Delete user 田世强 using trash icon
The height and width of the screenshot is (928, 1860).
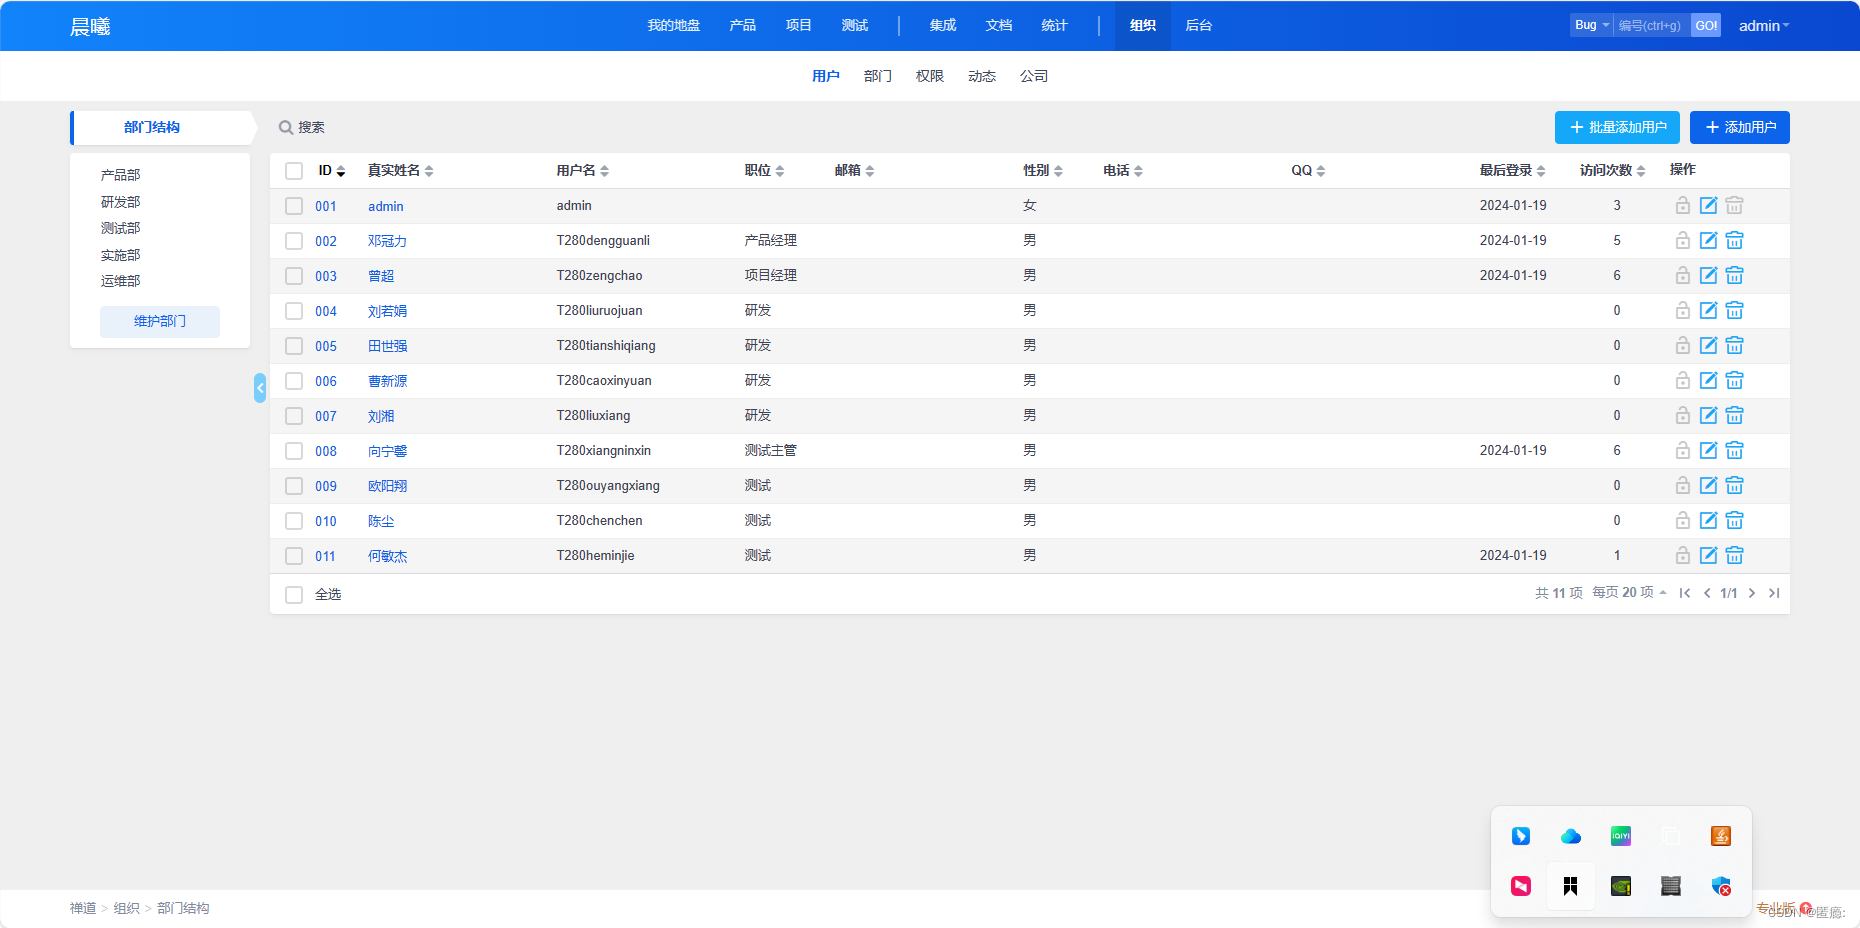pos(1735,345)
